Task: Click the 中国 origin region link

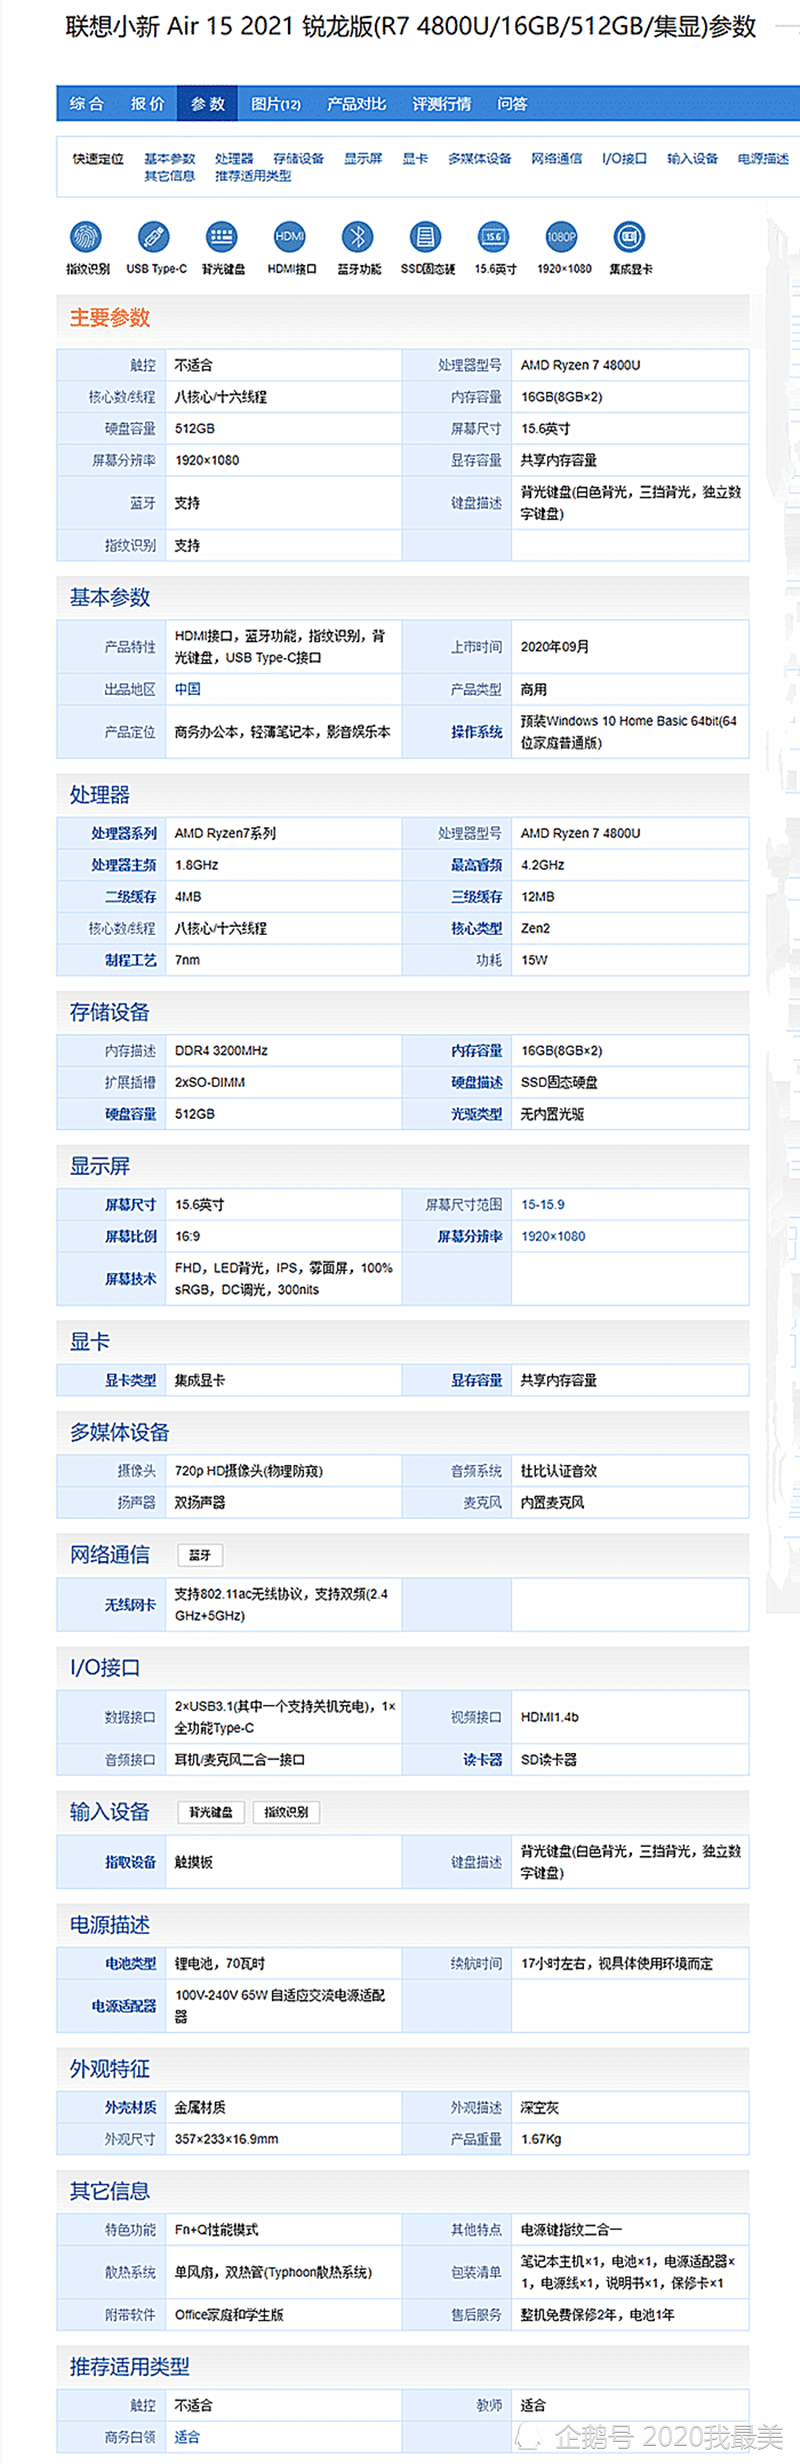Action: point(188,689)
